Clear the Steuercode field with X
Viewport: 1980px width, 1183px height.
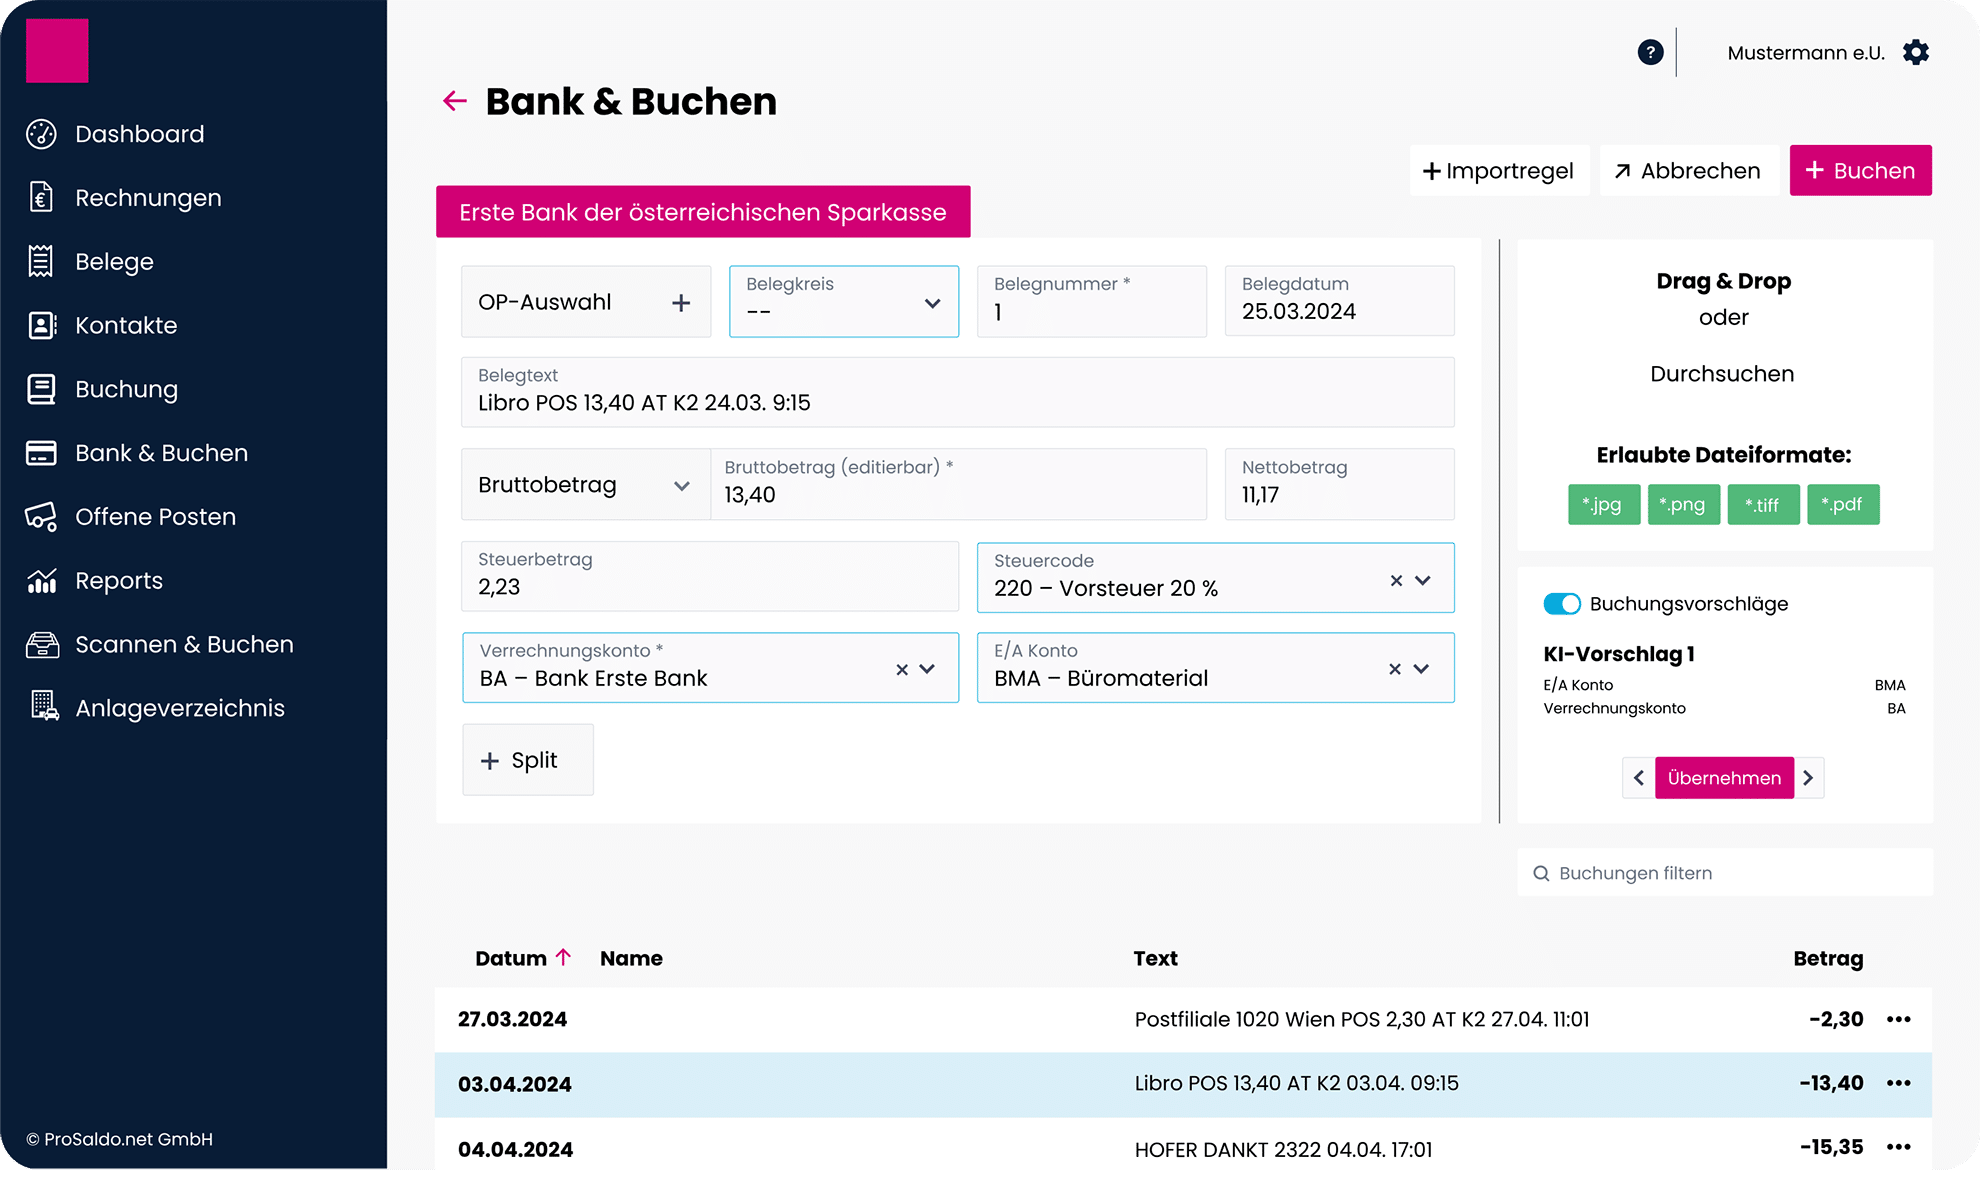click(1396, 580)
